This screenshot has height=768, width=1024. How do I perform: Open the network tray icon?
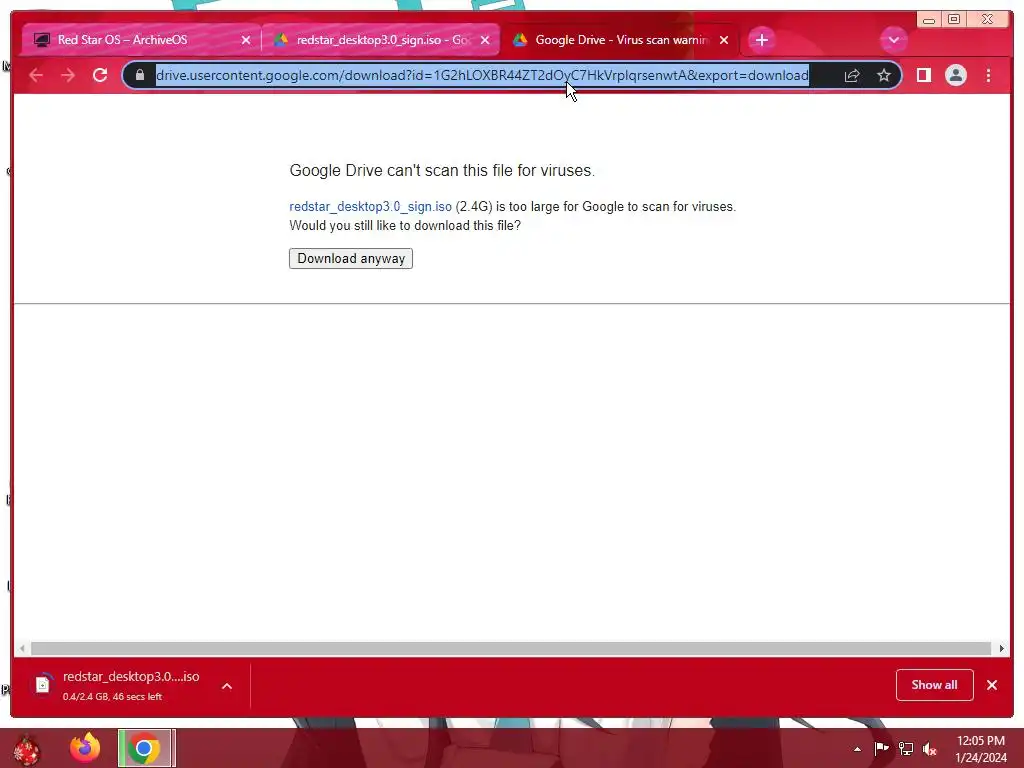click(906, 748)
